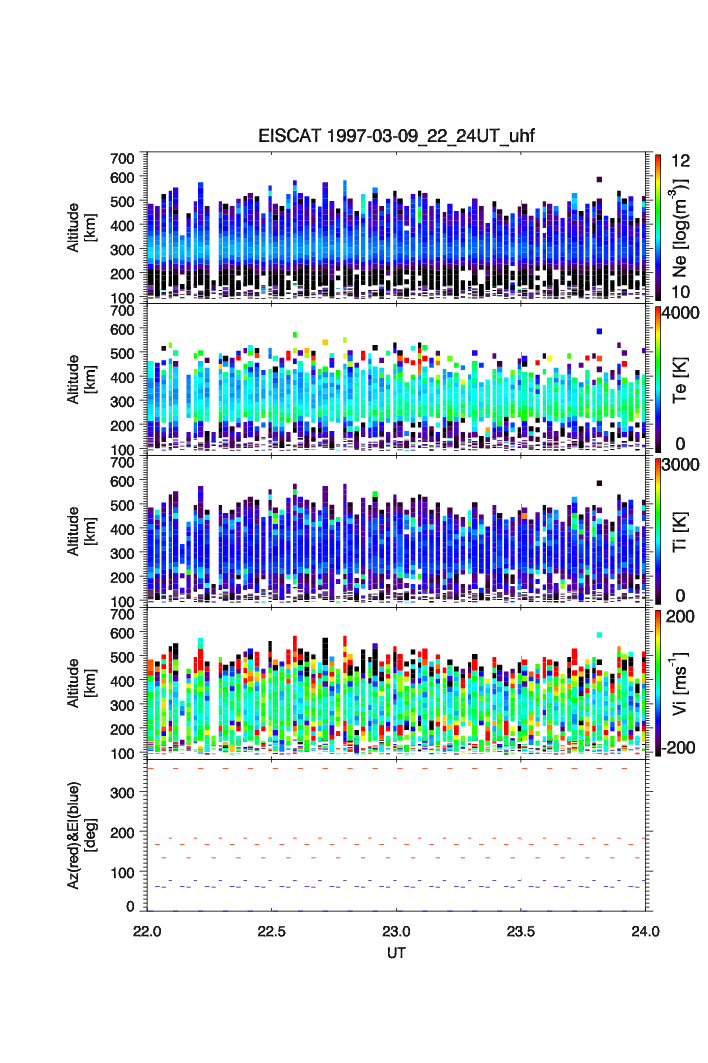Image resolution: width=708 pixels, height=1063 pixels.
Task: Click the 10 minimum value of Ne scale
Action: pos(680,292)
